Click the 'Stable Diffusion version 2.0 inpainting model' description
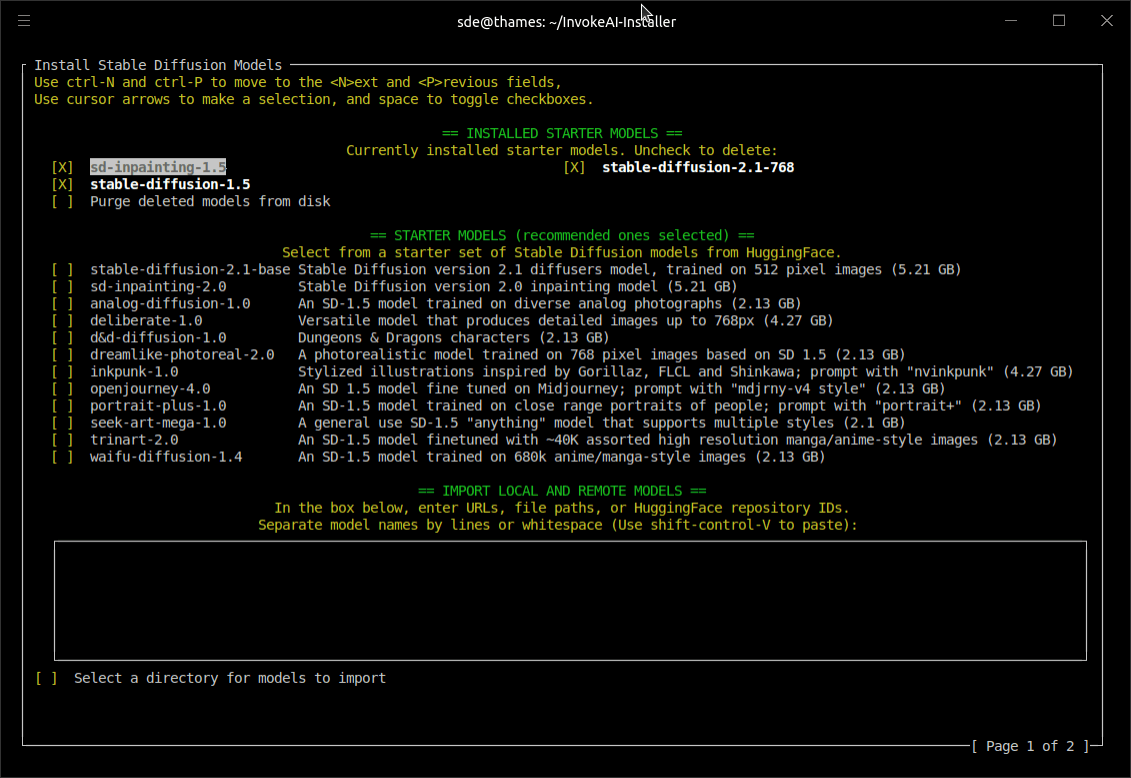This screenshot has width=1131, height=778. (518, 286)
